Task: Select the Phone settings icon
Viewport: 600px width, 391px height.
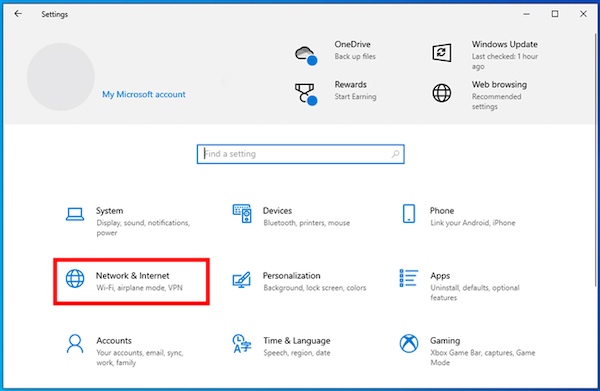Action: pyautogui.click(x=409, y=213)
